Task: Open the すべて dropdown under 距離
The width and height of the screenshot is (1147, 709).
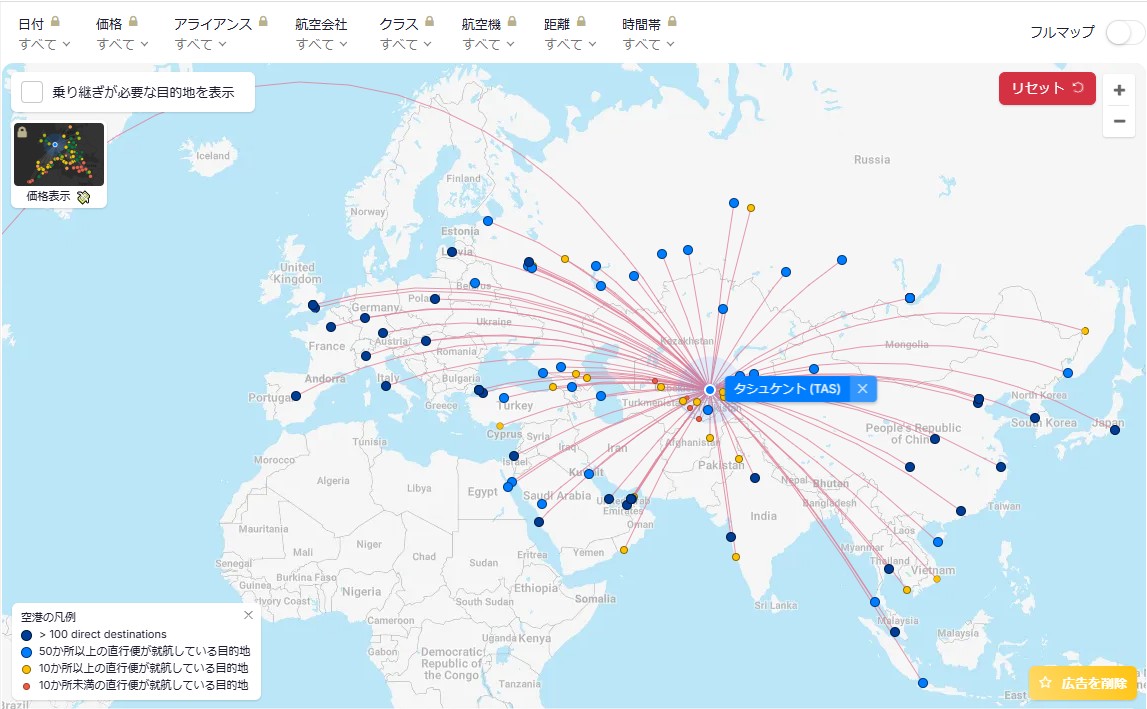Action: [x=571, y=44]
